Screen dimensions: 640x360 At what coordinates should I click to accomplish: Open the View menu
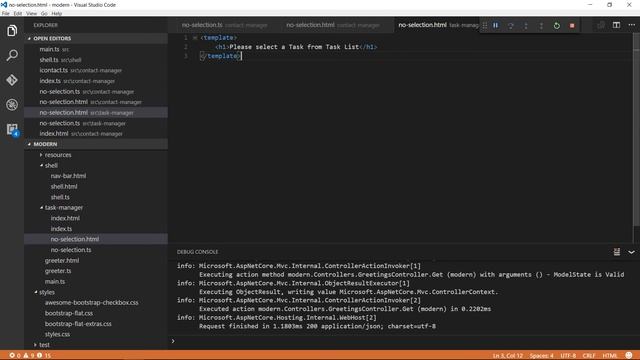pos(31,13)
